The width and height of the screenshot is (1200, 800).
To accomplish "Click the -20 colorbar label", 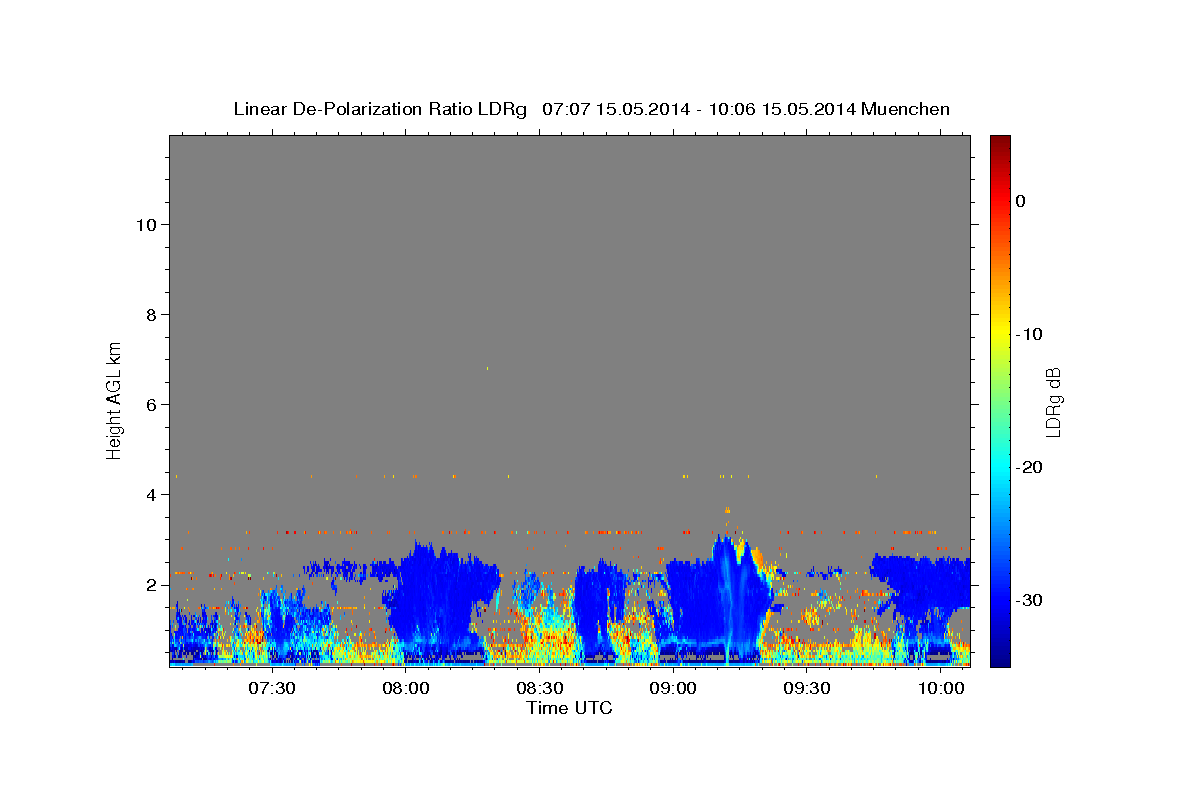I will coord(1029,467).
